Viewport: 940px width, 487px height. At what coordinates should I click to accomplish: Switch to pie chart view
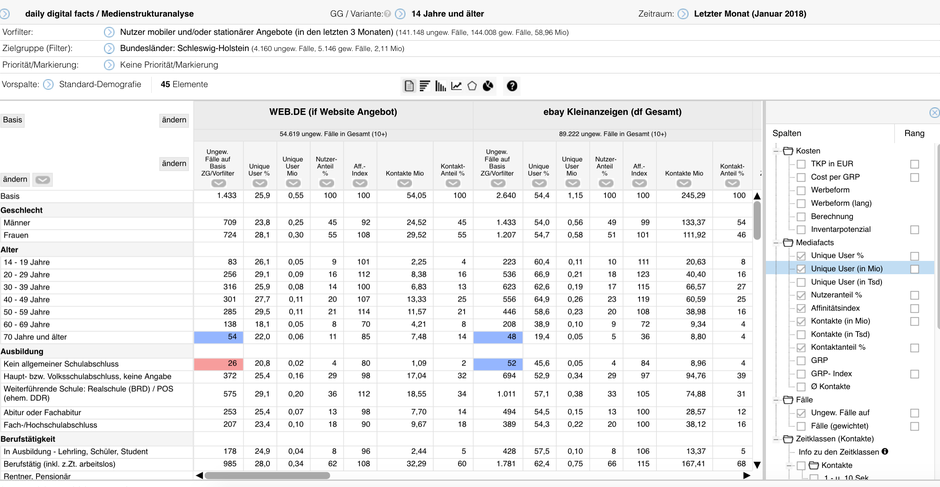(488, 86)
